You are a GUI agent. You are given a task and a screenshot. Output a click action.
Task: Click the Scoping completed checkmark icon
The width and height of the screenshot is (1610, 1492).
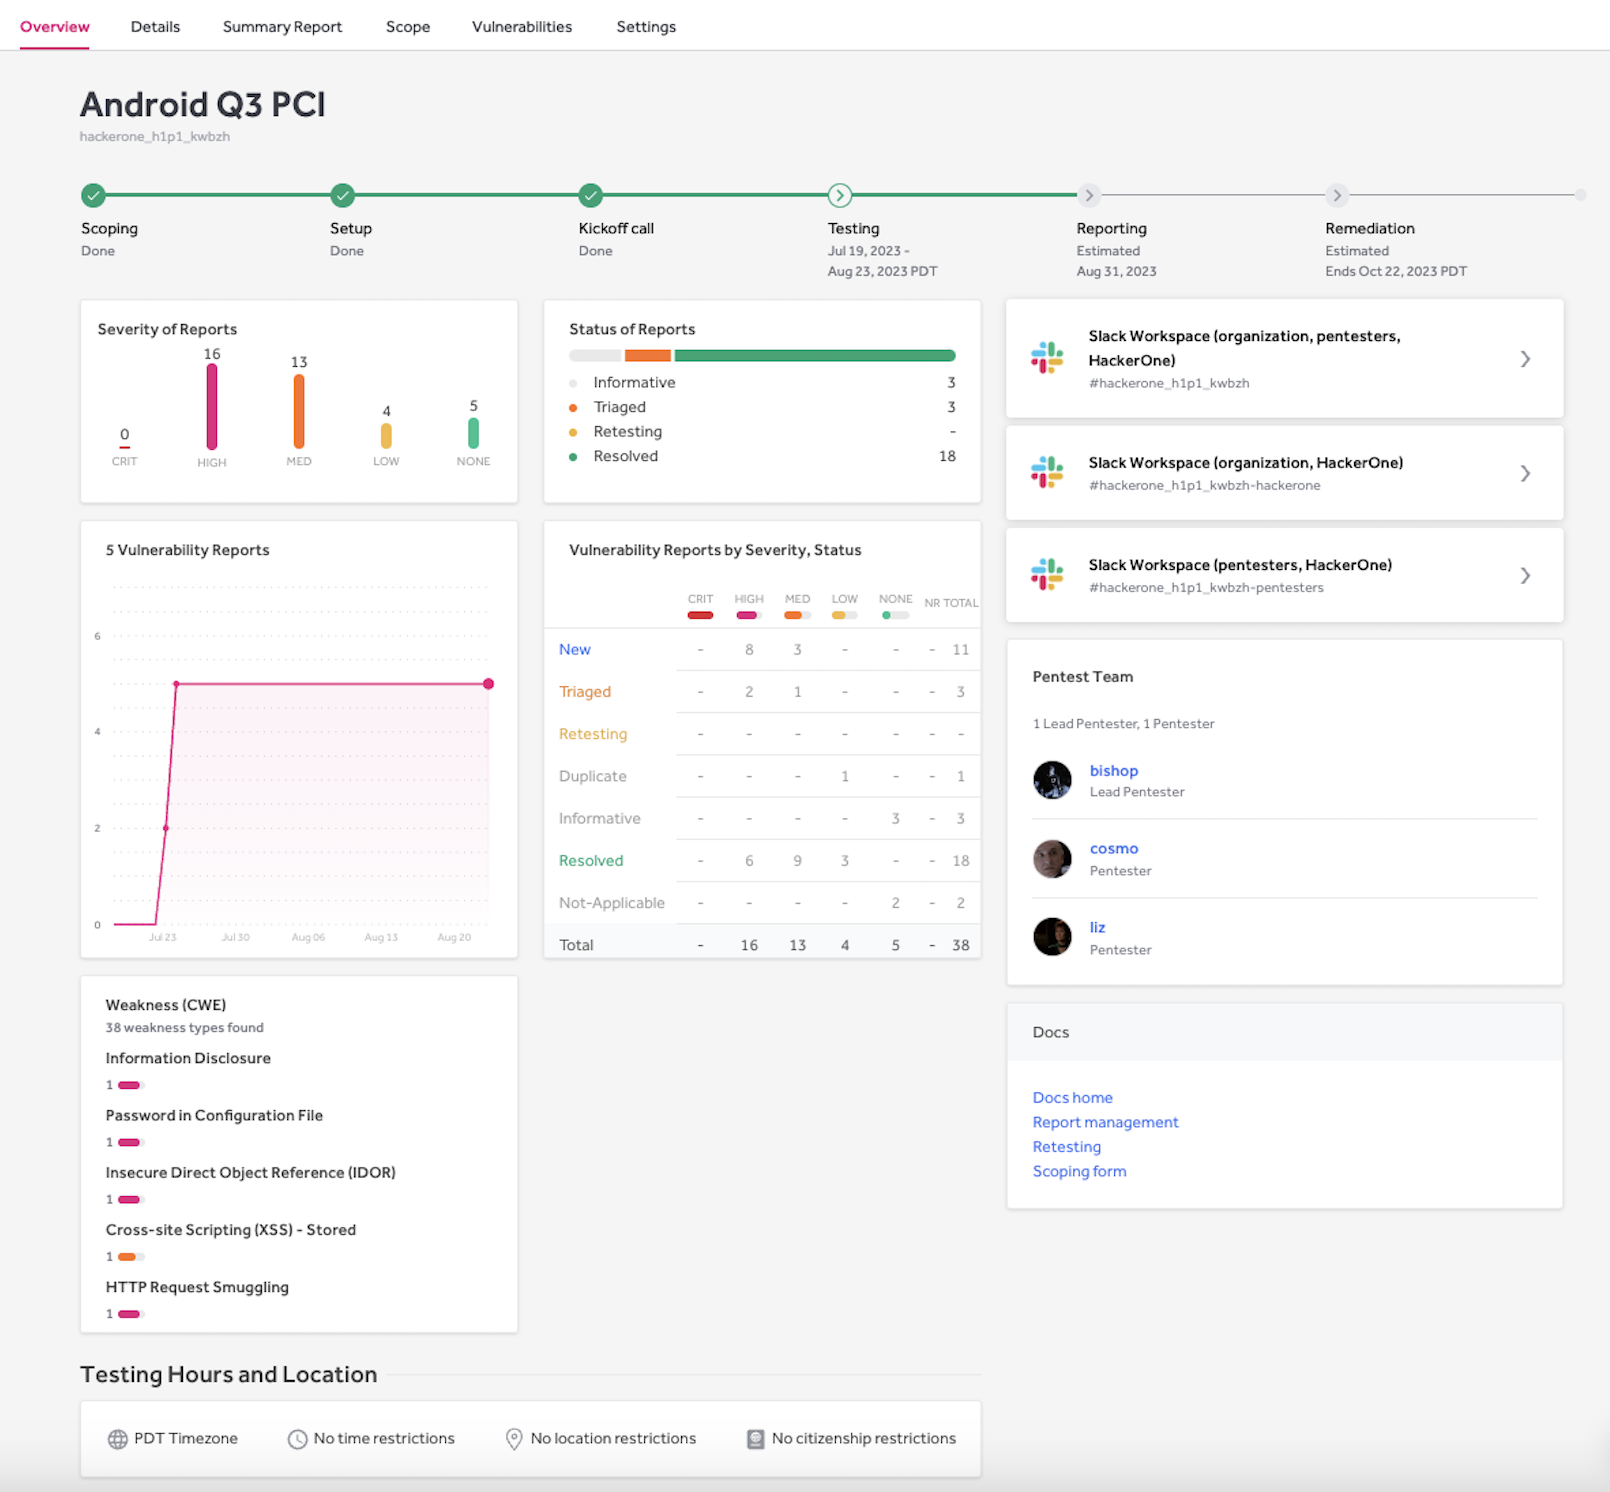tap(93, 195)
